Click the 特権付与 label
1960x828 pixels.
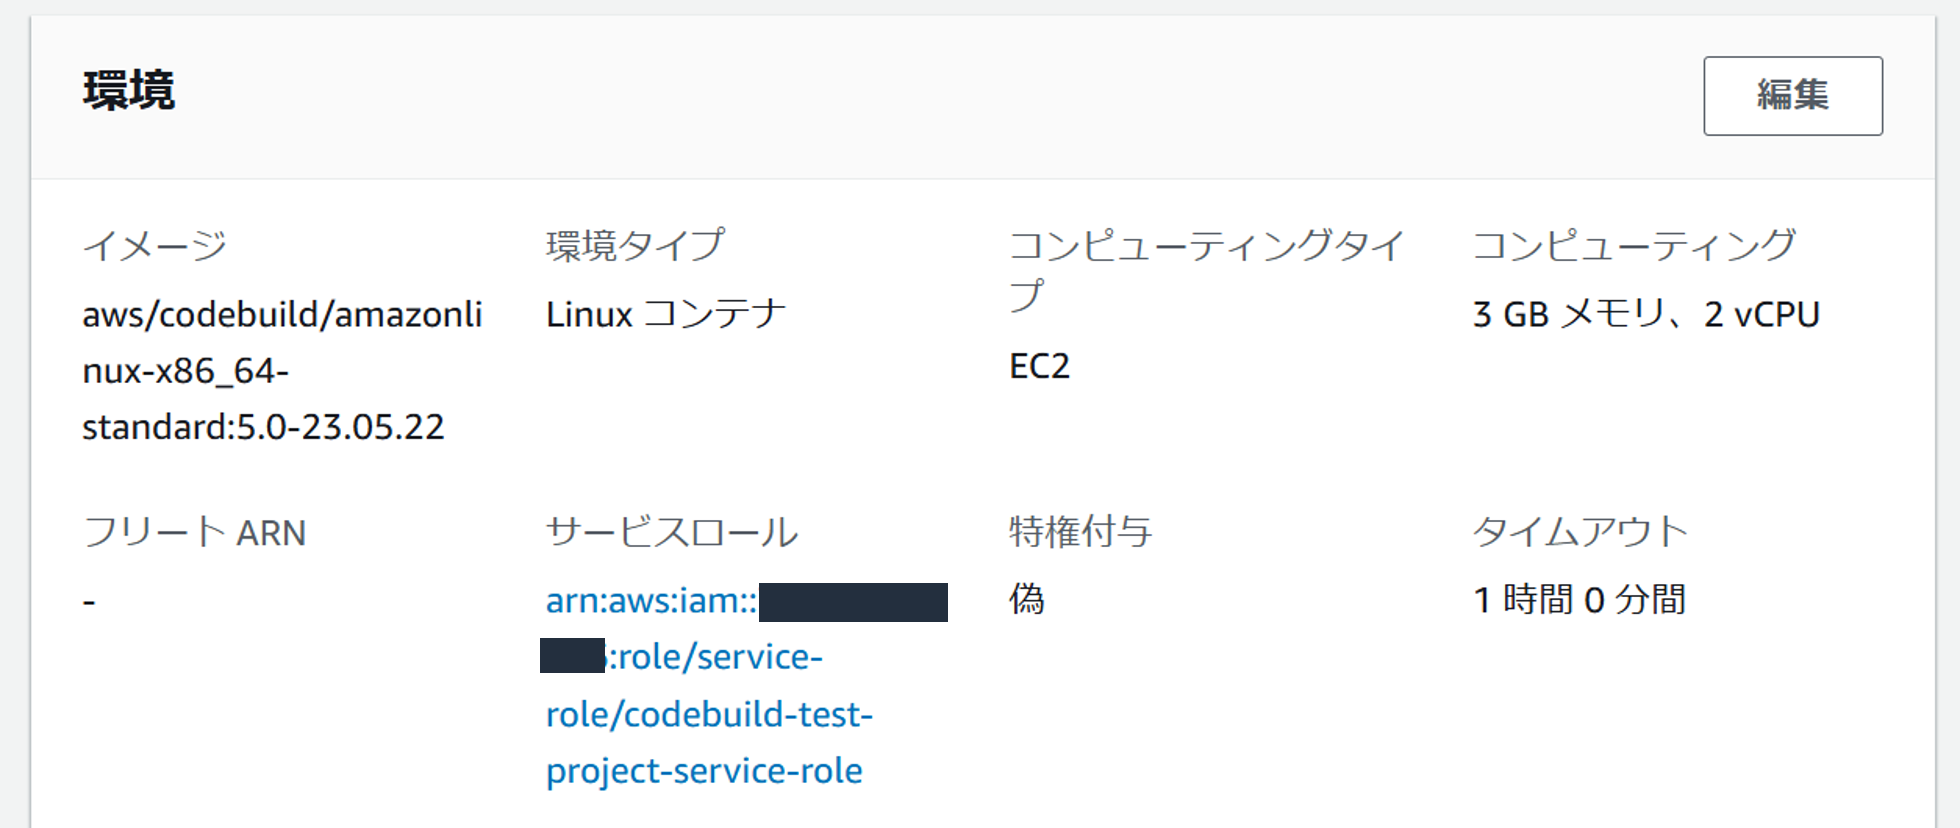tap(1080, 533)
